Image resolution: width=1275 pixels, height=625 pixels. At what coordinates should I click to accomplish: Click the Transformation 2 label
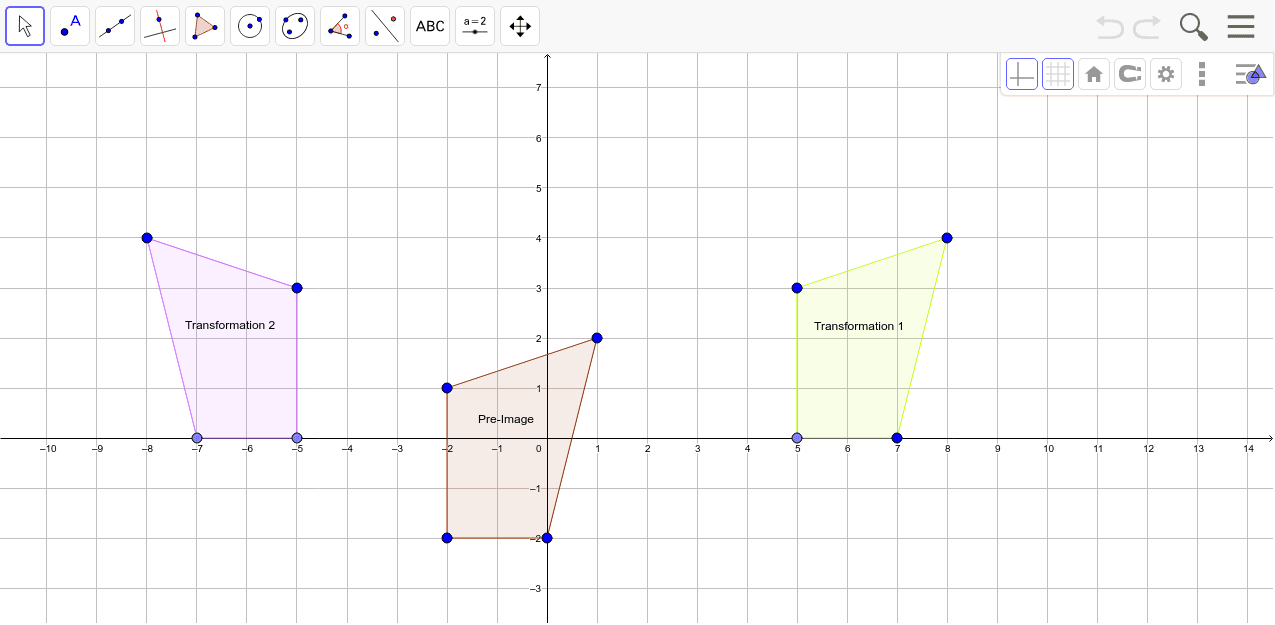click(230, 325)
